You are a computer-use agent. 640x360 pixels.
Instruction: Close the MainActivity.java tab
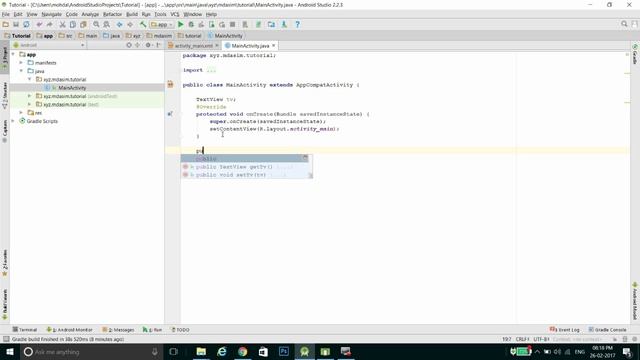(274, 45)
